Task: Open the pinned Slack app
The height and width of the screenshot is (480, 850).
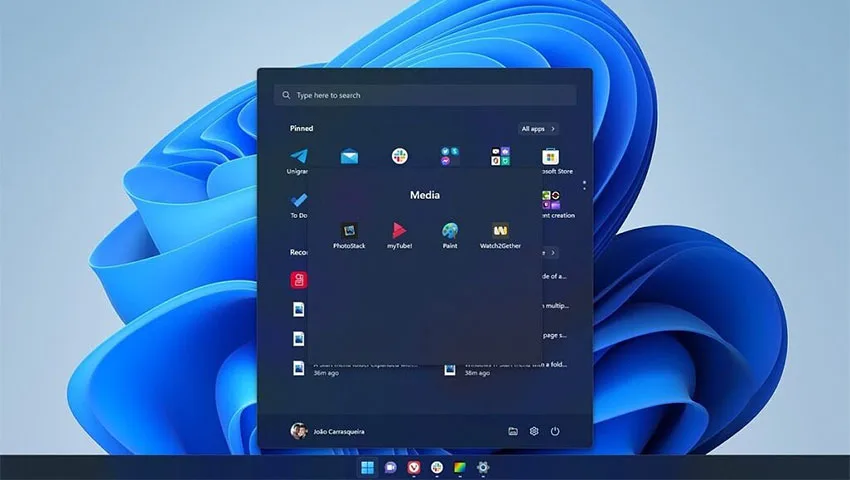Action: pos(400,156)
